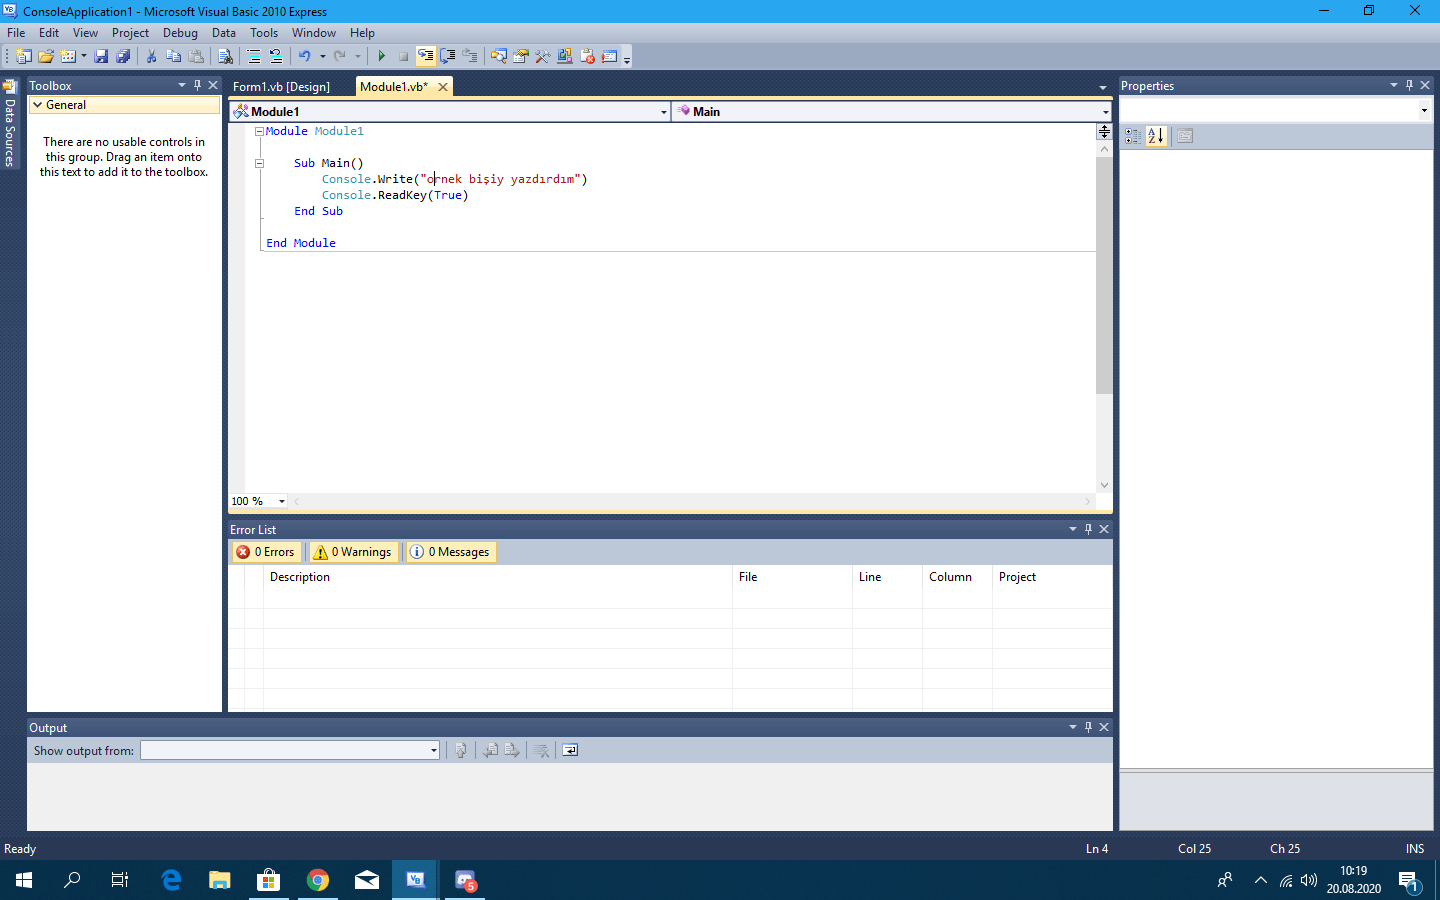Screen dimensions: 1440x900
Task: Undo the last edit
Action: [305, 56]
